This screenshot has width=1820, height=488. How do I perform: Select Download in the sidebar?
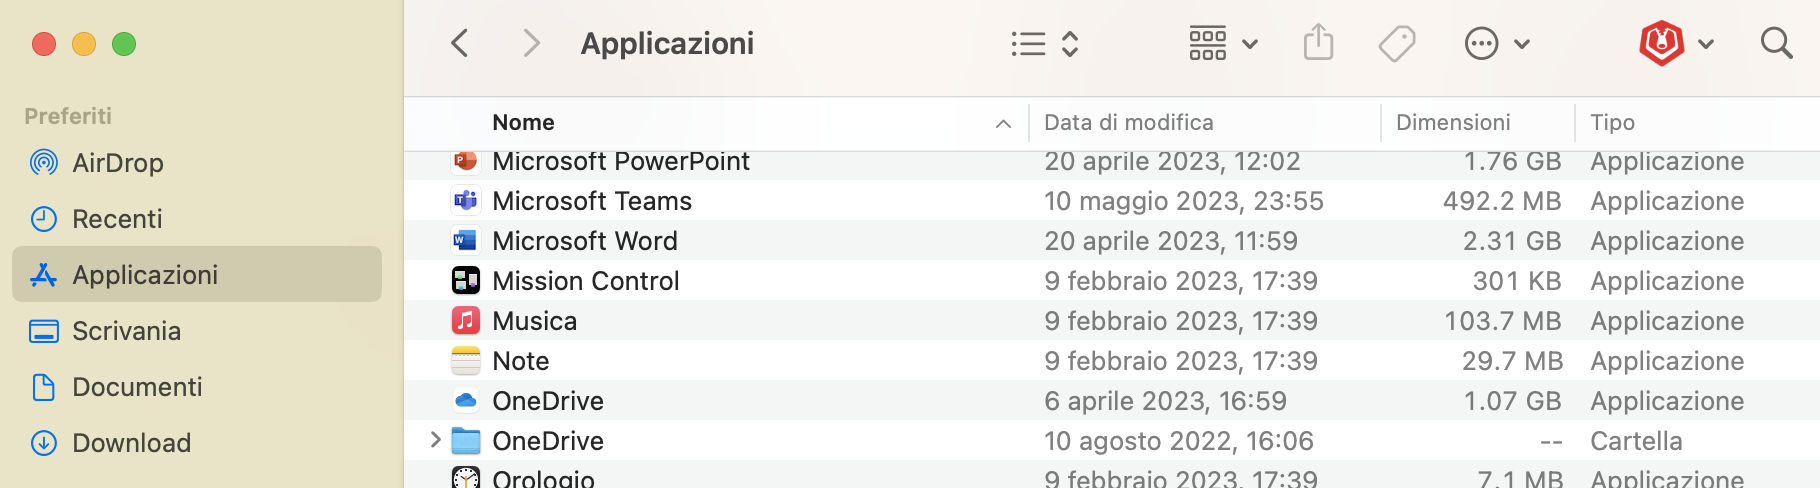coord(131,443)
